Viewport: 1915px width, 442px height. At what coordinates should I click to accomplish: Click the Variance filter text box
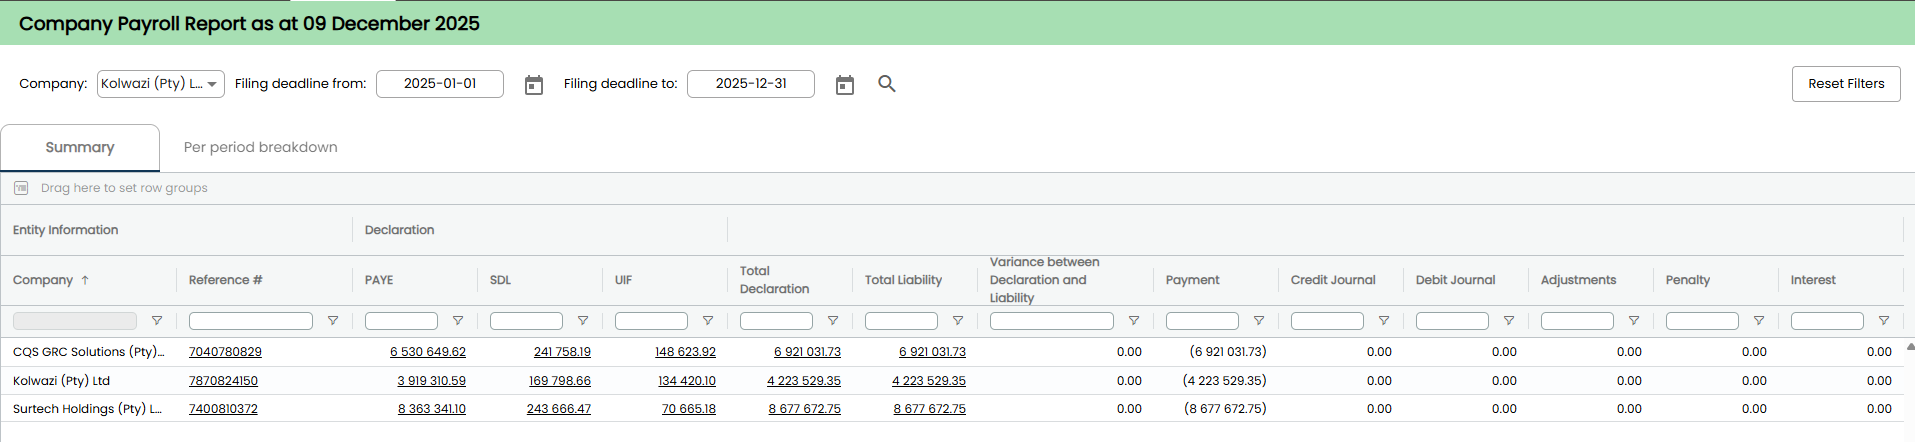click(1052, 321)
